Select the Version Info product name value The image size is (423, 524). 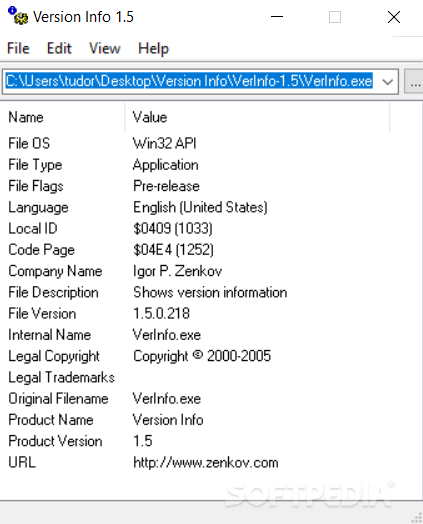(168, 420)
